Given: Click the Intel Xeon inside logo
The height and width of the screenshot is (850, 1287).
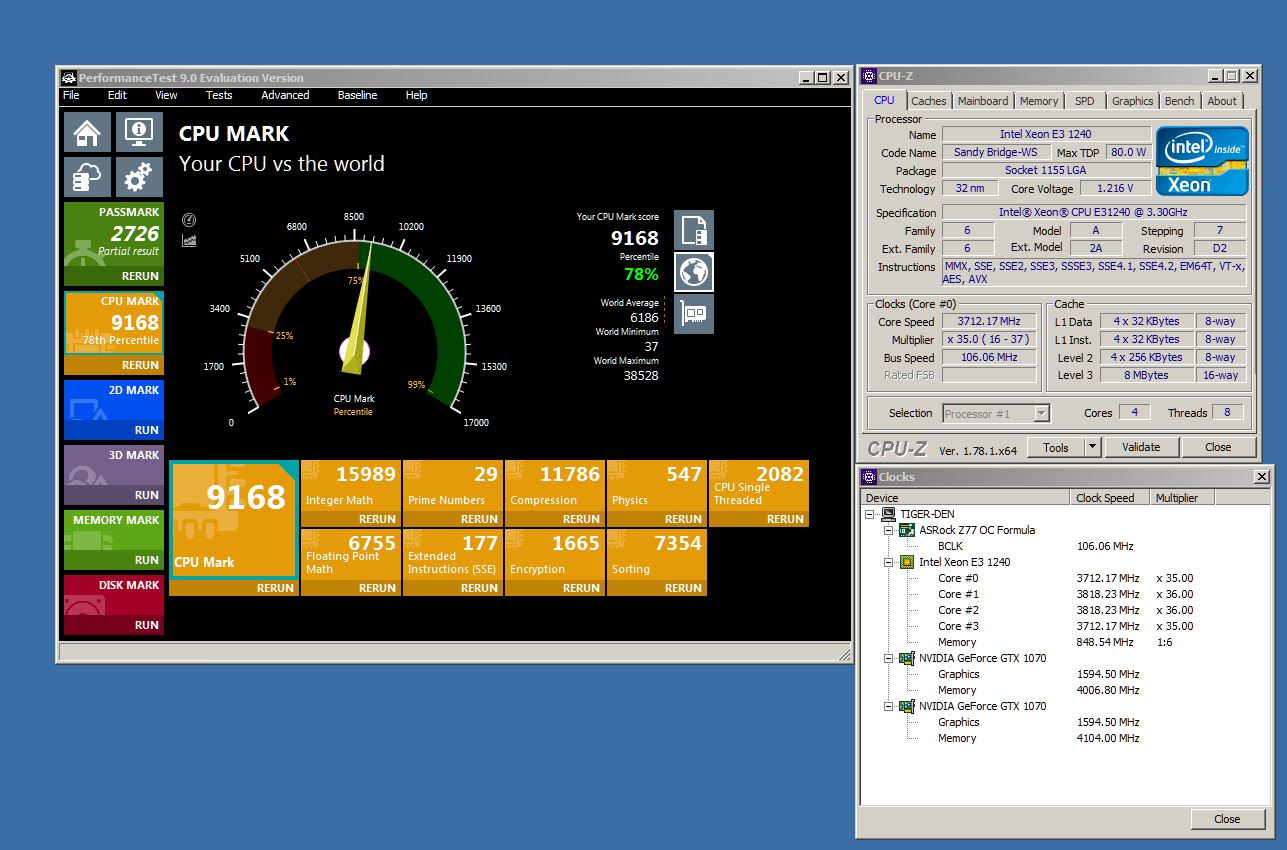Looking at the screenshot, I should pyautogui.click(x=1202, y=161).
